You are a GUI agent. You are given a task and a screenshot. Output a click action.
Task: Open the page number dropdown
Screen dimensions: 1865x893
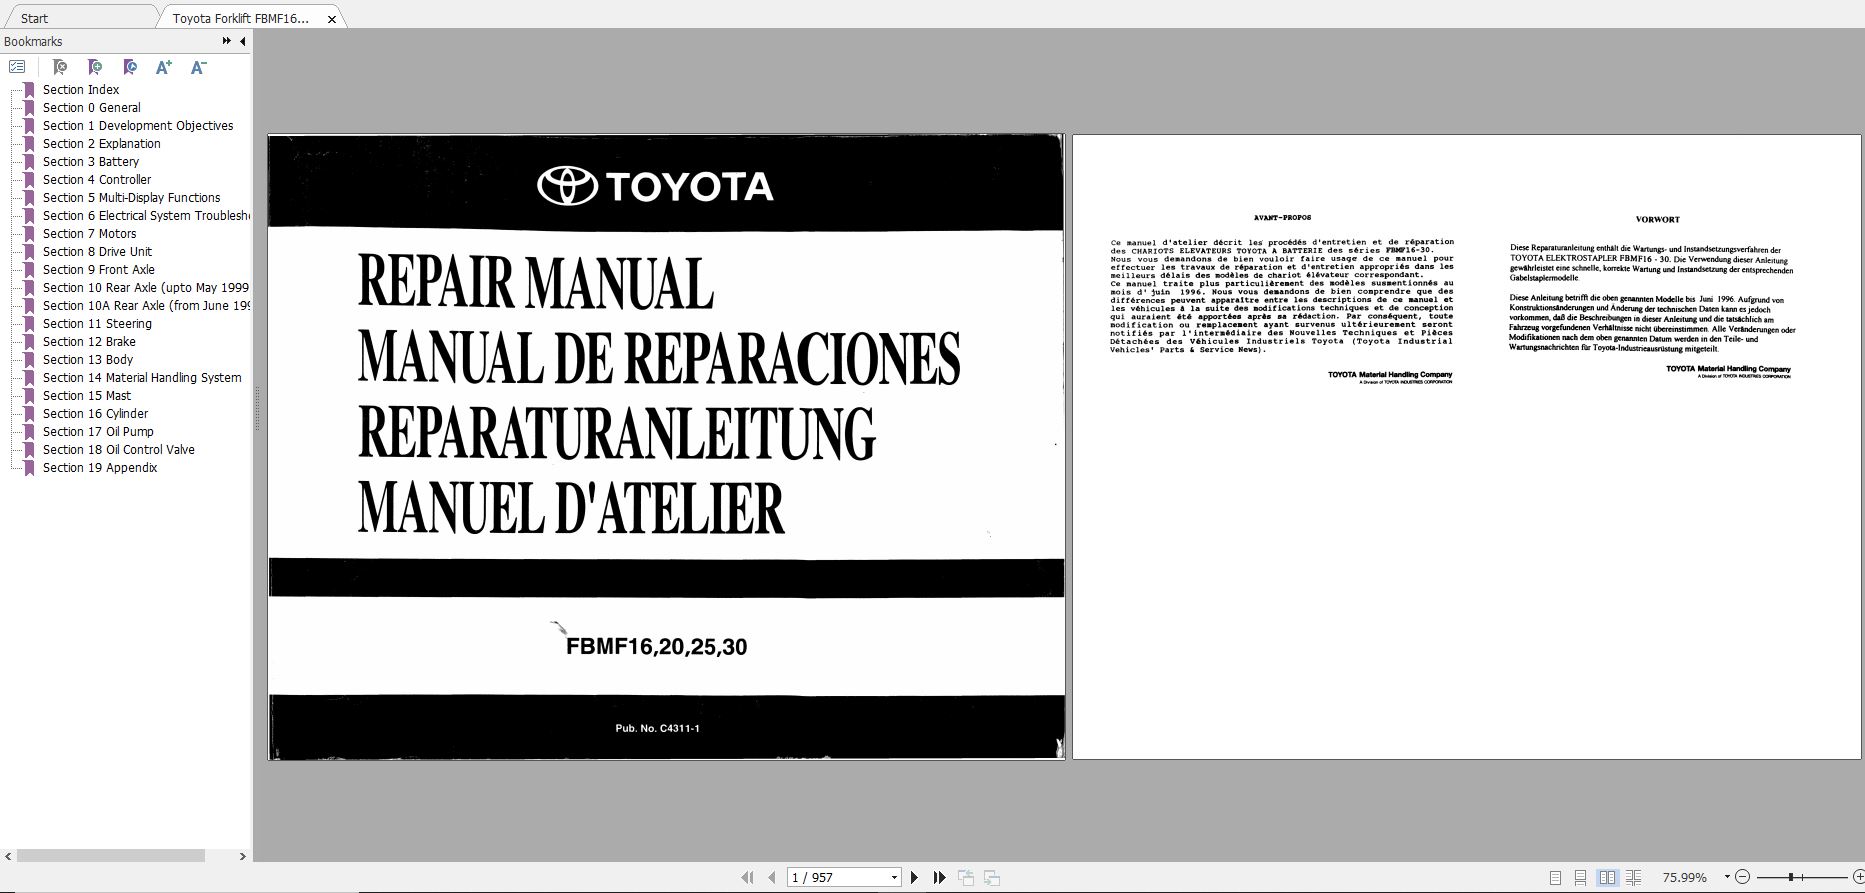pyautogui.click(x=894, y=878)
